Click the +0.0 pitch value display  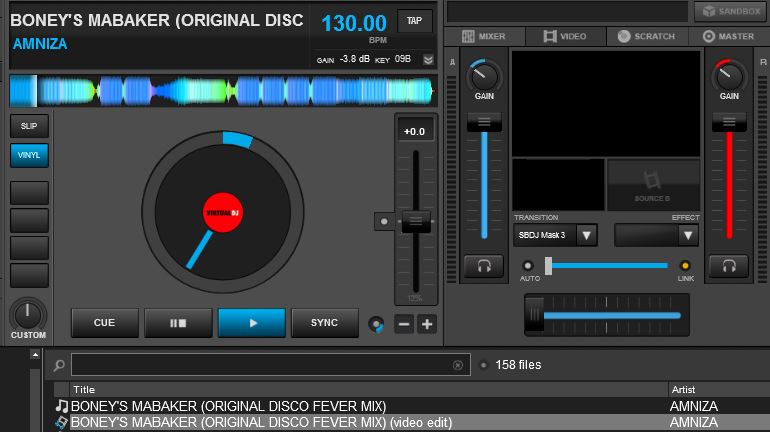tap(414, 132)
